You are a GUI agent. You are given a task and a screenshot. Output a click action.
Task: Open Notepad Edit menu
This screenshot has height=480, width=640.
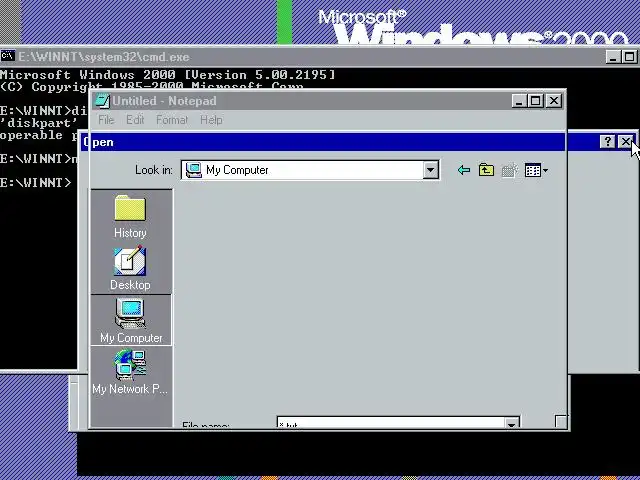[x=135, y=120]
